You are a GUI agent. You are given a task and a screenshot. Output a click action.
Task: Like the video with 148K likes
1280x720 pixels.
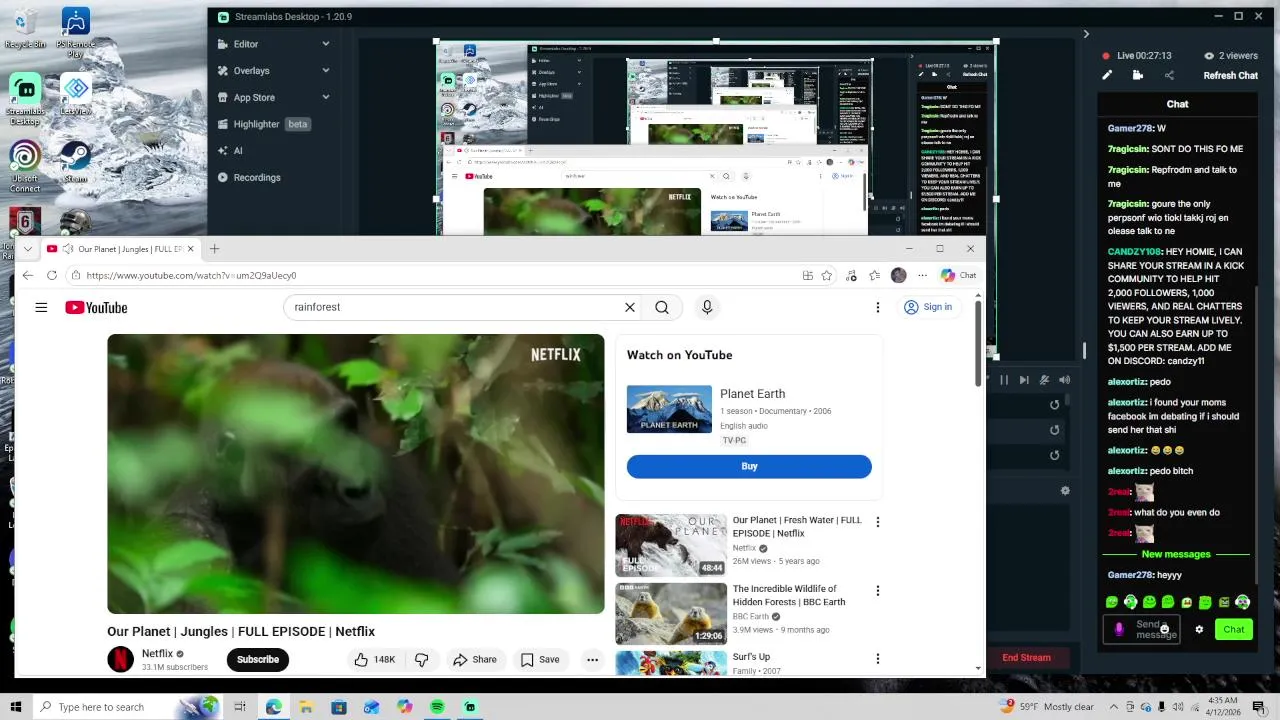[x=374, y=659]
